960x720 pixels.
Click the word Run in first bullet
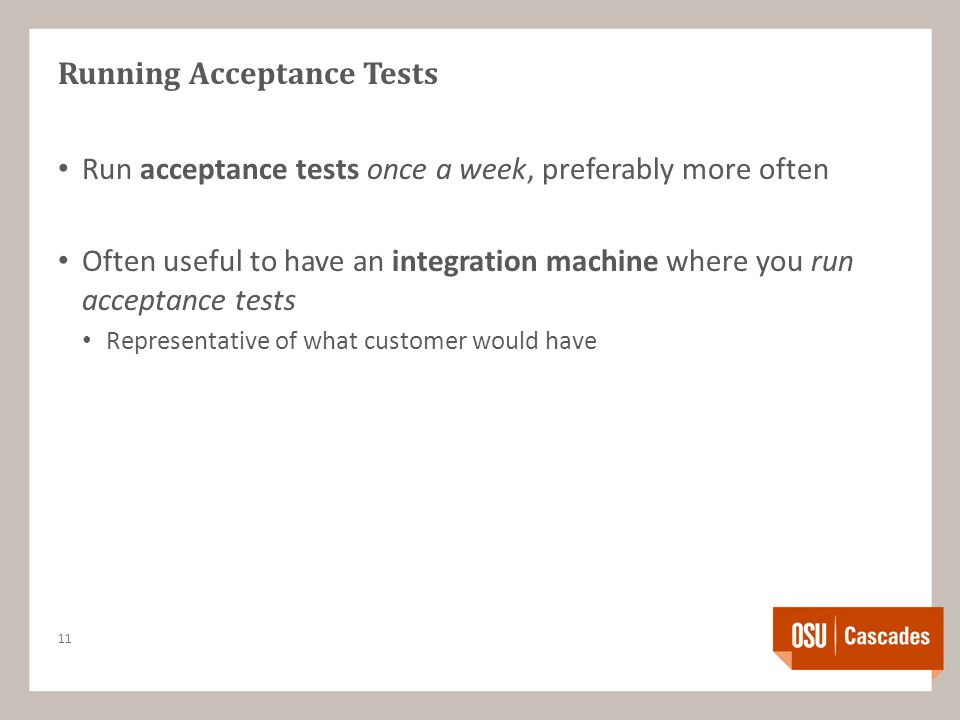[107, 170]
